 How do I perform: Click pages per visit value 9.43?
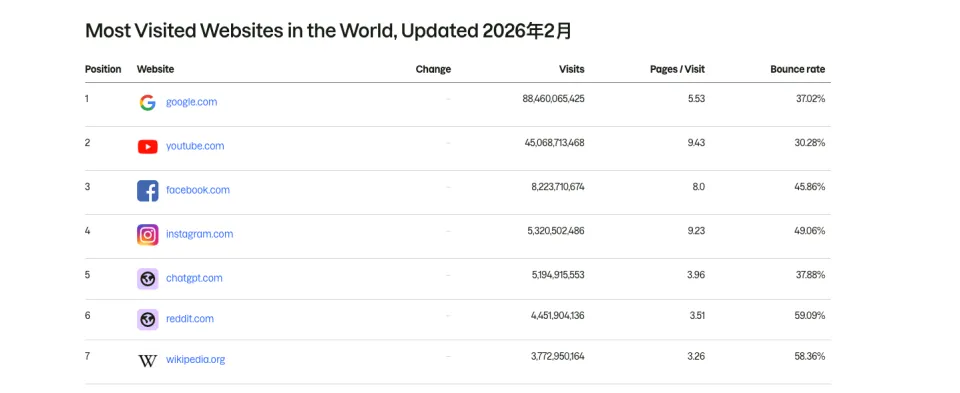pyautogui.click(x=697, y=143)
